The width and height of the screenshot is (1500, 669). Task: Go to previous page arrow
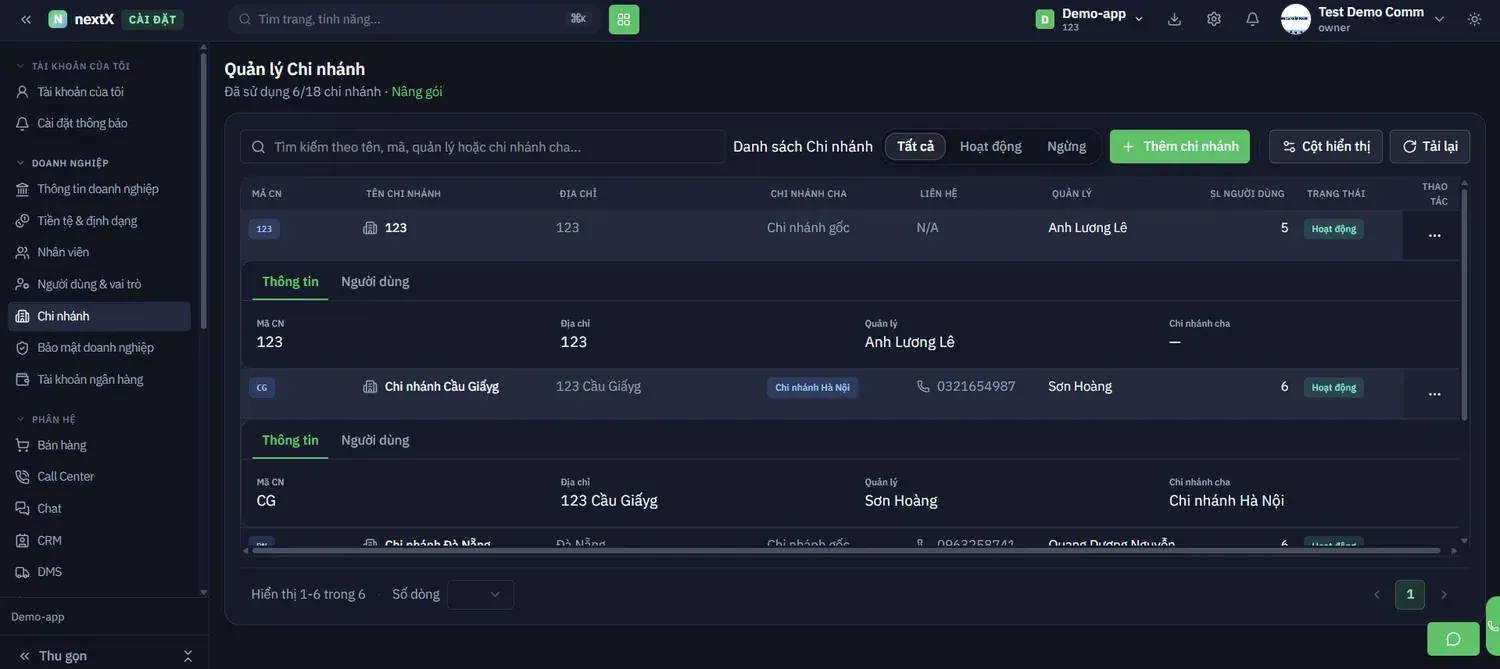(x=1377, y=595)
